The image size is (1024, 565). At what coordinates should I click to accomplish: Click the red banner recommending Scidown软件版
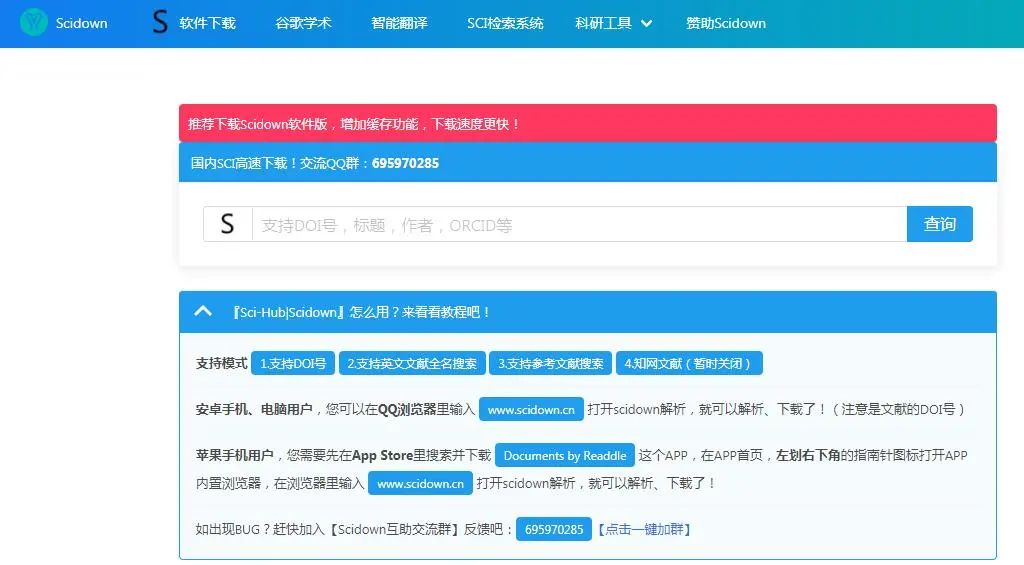[x=588, y=123]
